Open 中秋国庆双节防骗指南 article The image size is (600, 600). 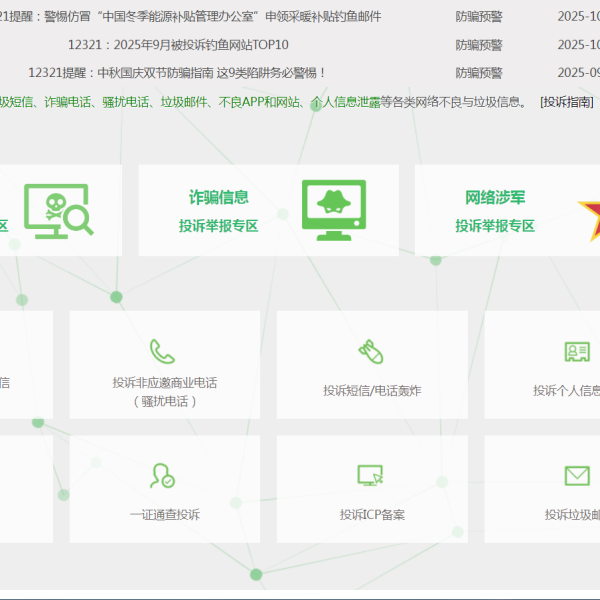[x=177, y=73]
